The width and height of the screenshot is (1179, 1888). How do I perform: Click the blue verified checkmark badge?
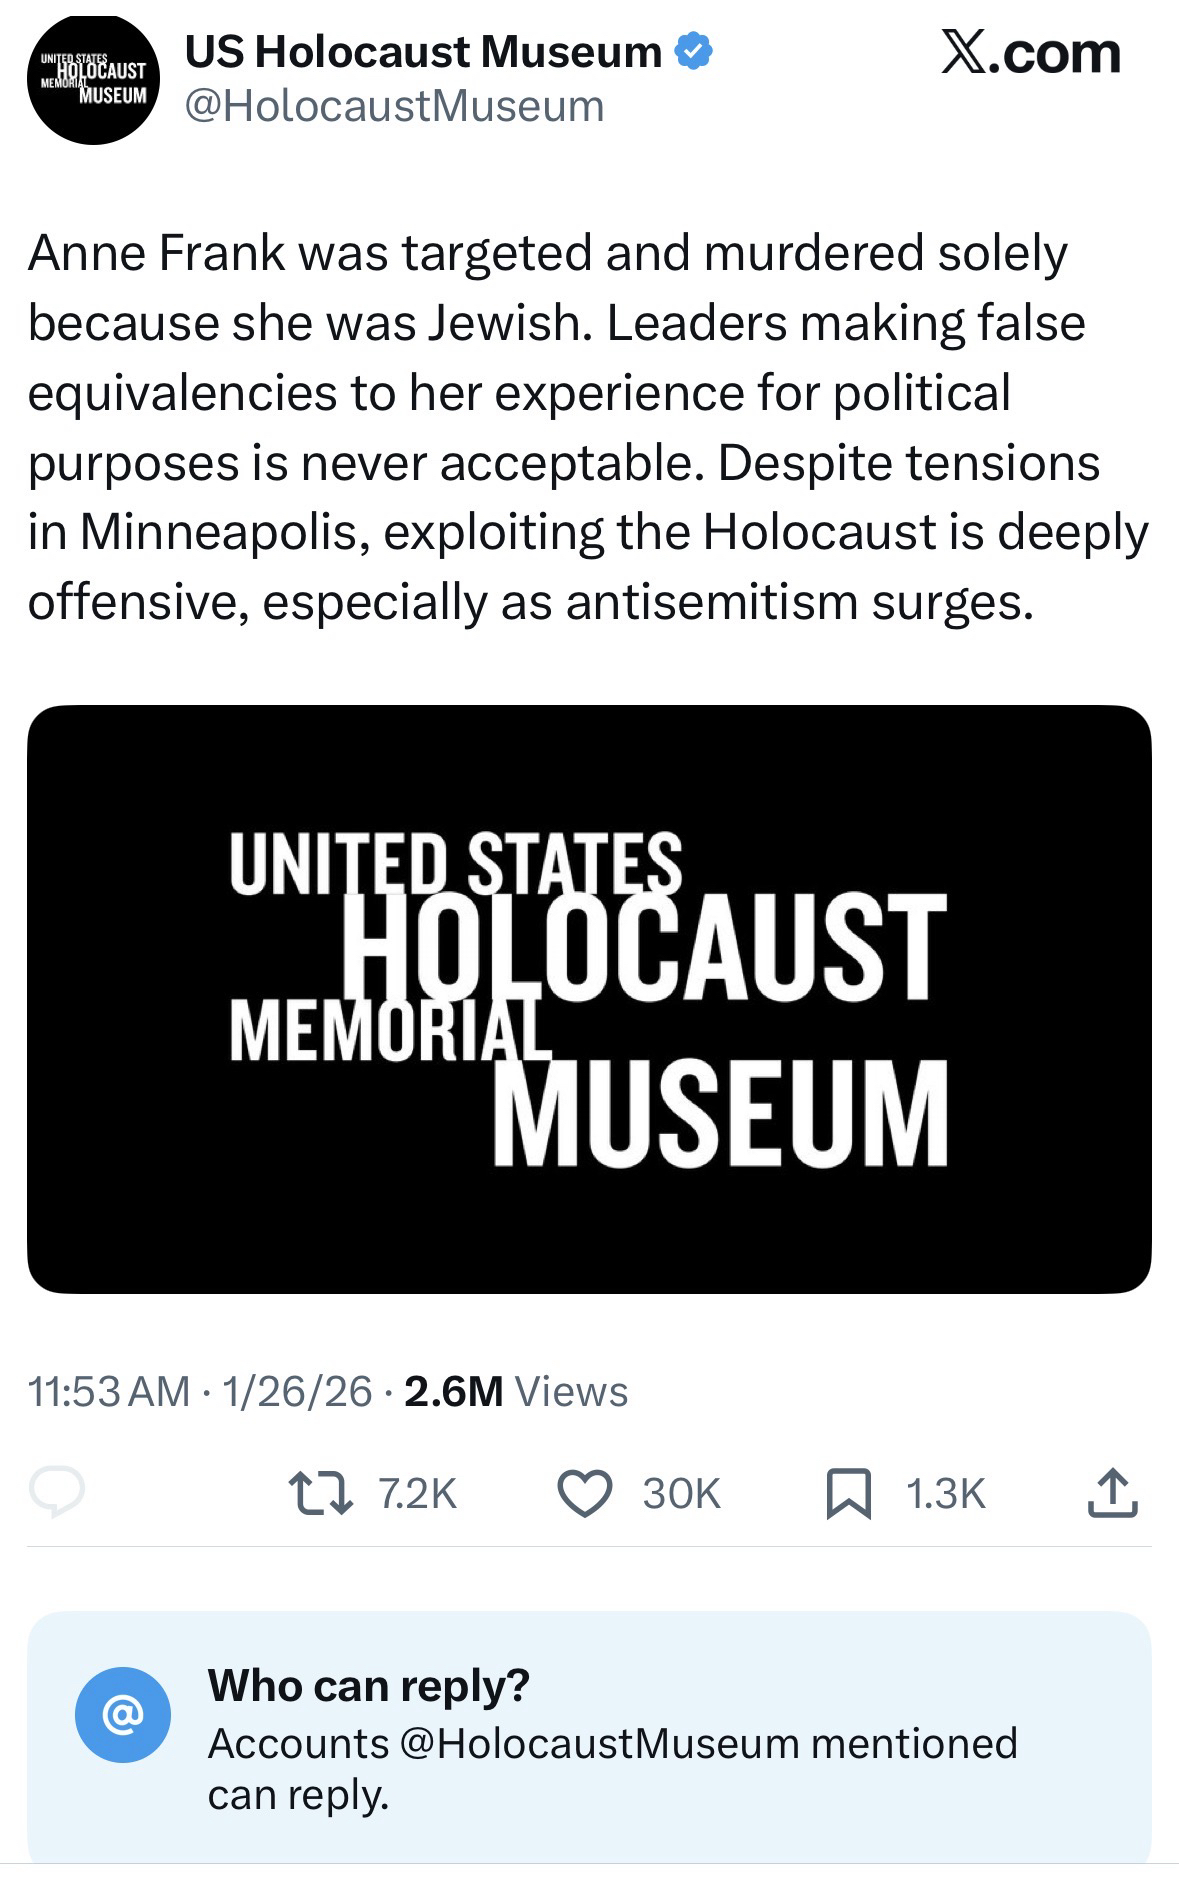click(x=695, y=52)
